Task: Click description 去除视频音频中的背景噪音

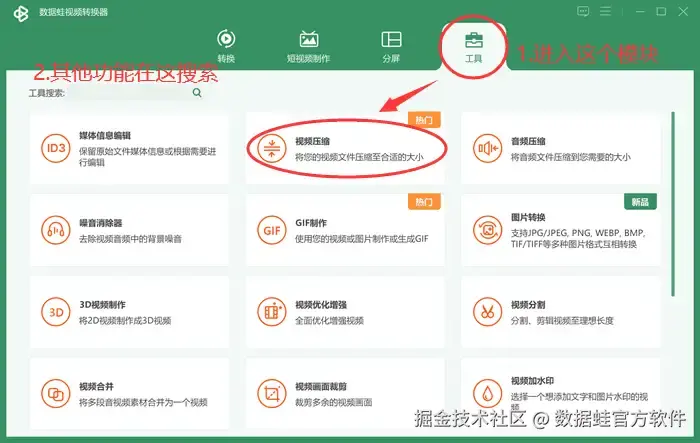Action: pos(130,239)
